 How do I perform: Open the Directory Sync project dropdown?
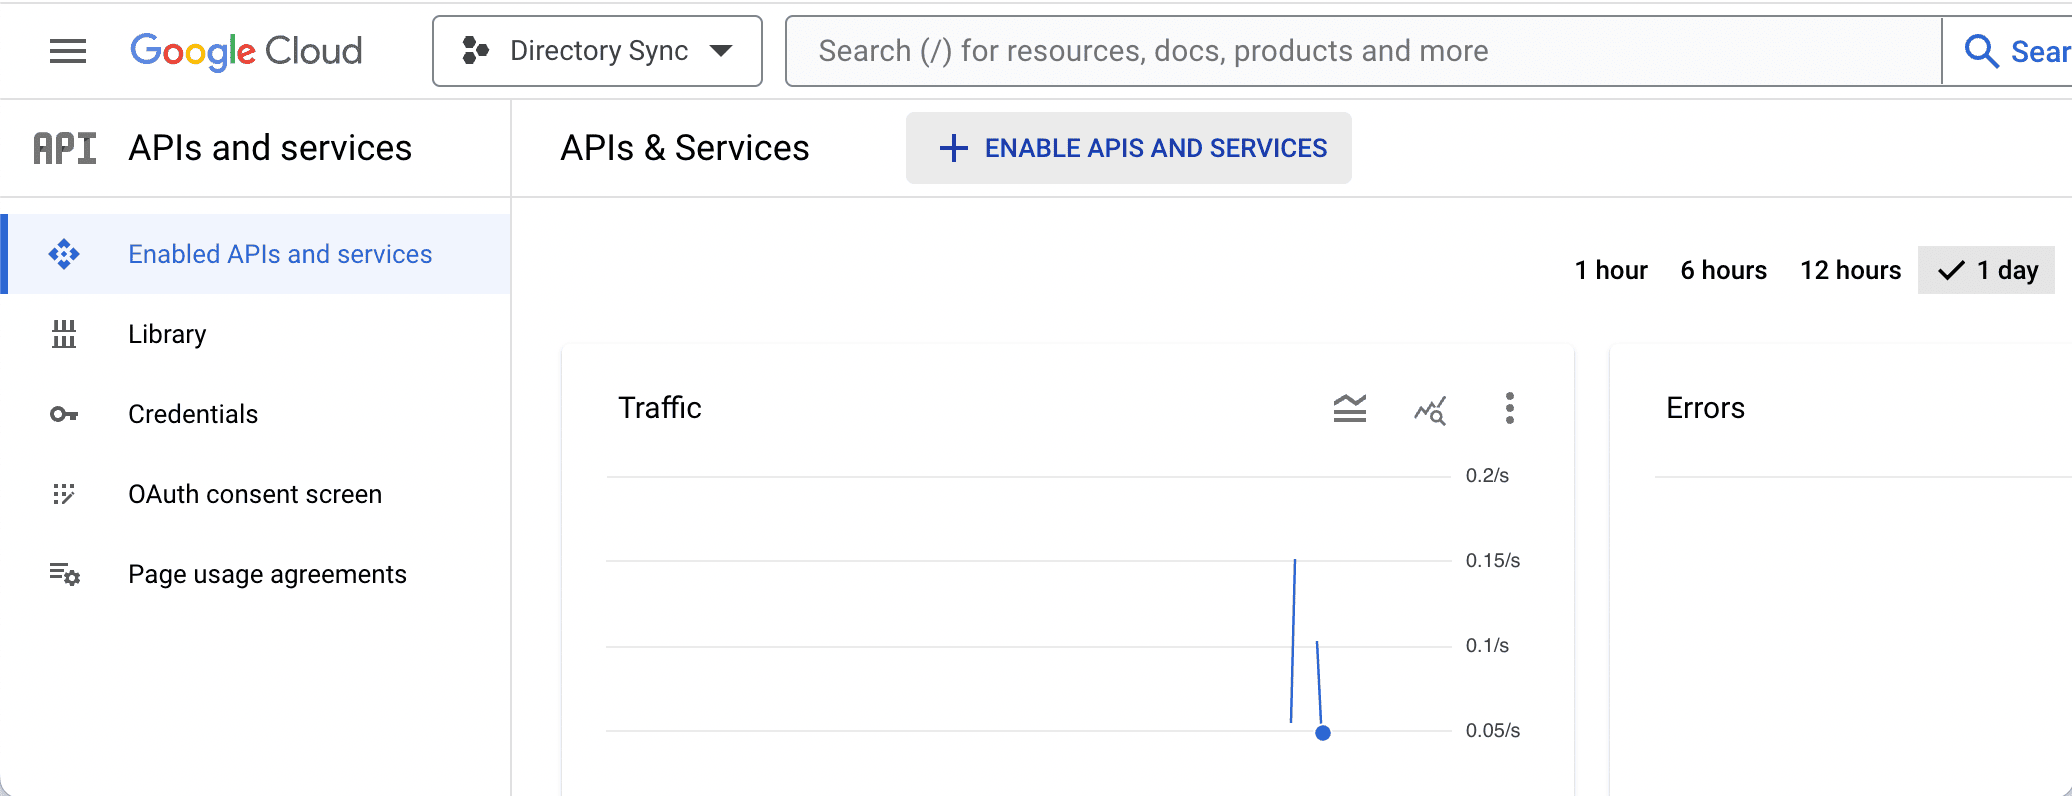[597, 50]
